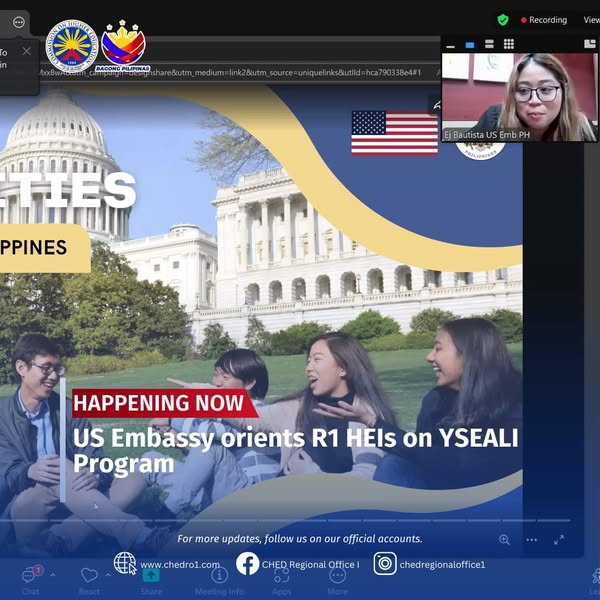Click the zoom-in magnifier on shared content

504,540
